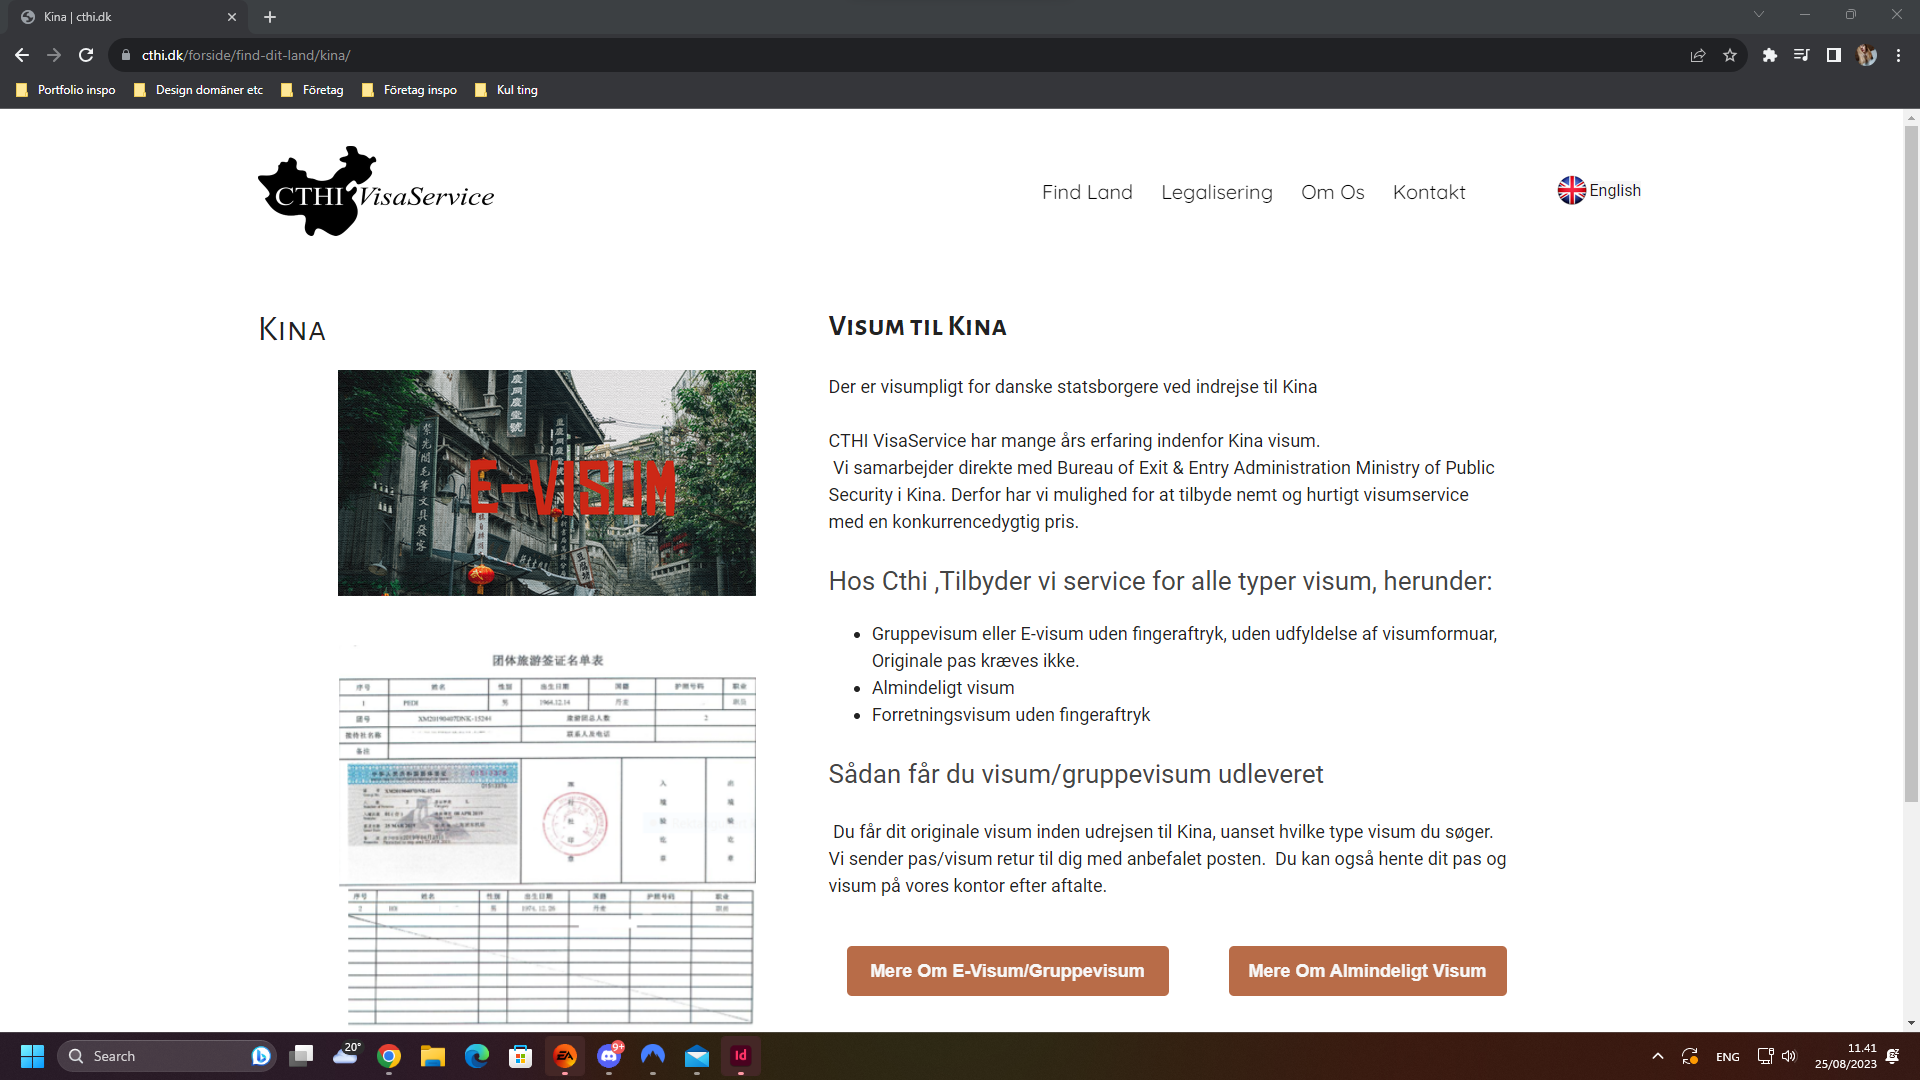Open the network status tray icon

click(1765, 1056)
